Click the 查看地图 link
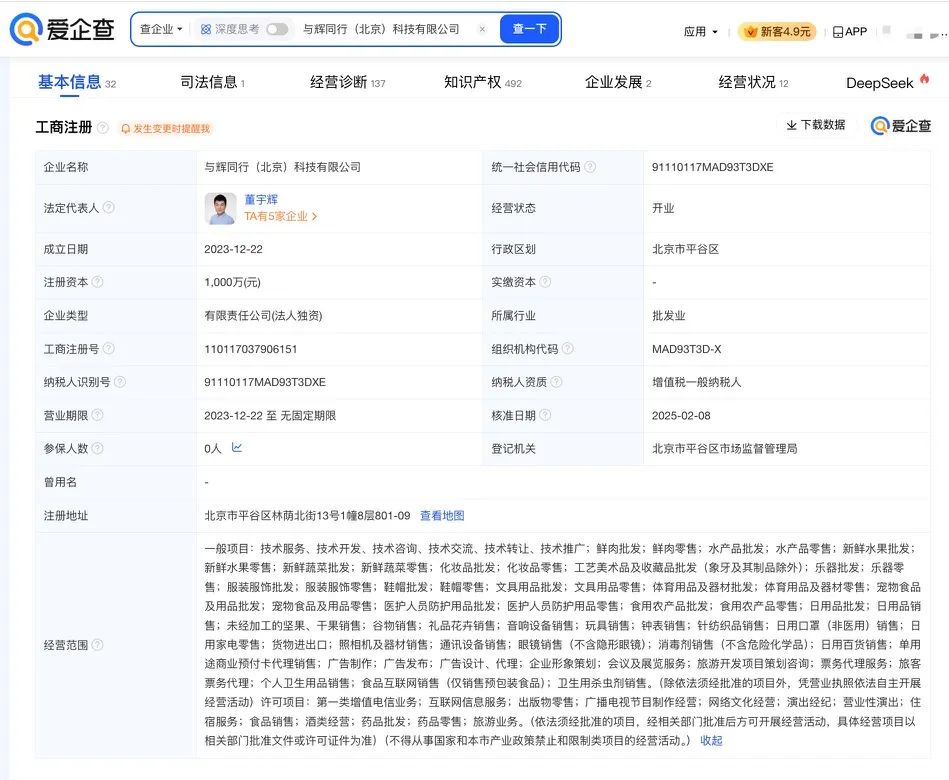Screen dimensions: 949x780 coord(442,516)
